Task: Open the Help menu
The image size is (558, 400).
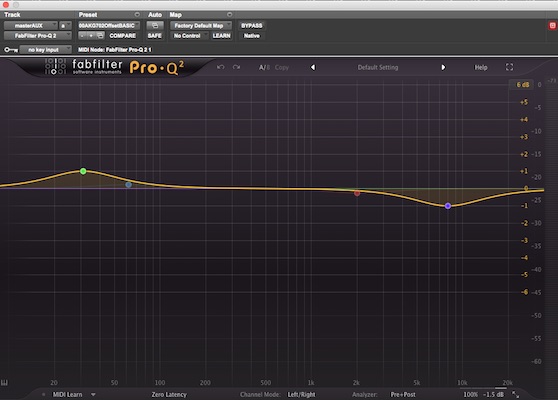Action: point(481,67)
